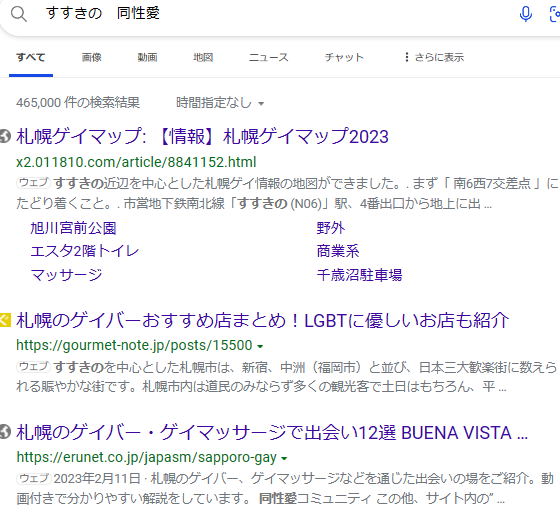Expand the さらに表示 menu
This screenshot has height=515, width=560.
[x=434, y=57]
